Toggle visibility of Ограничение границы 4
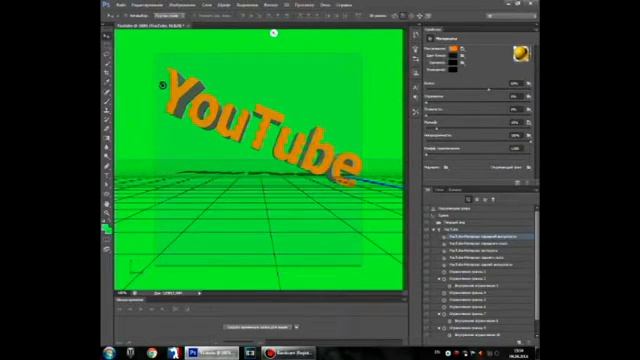Screen dimensions: 640x360 coord(427,293)
